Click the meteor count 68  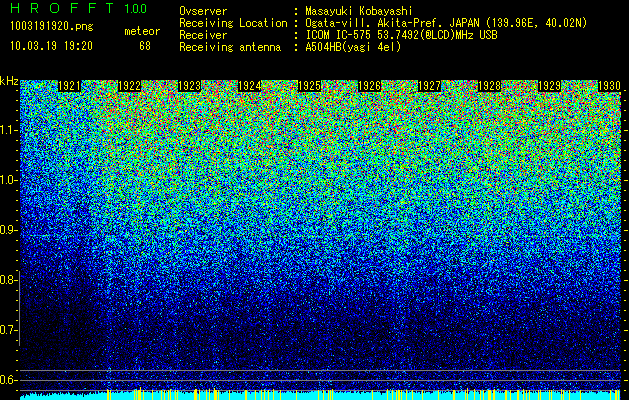[145, 46]
